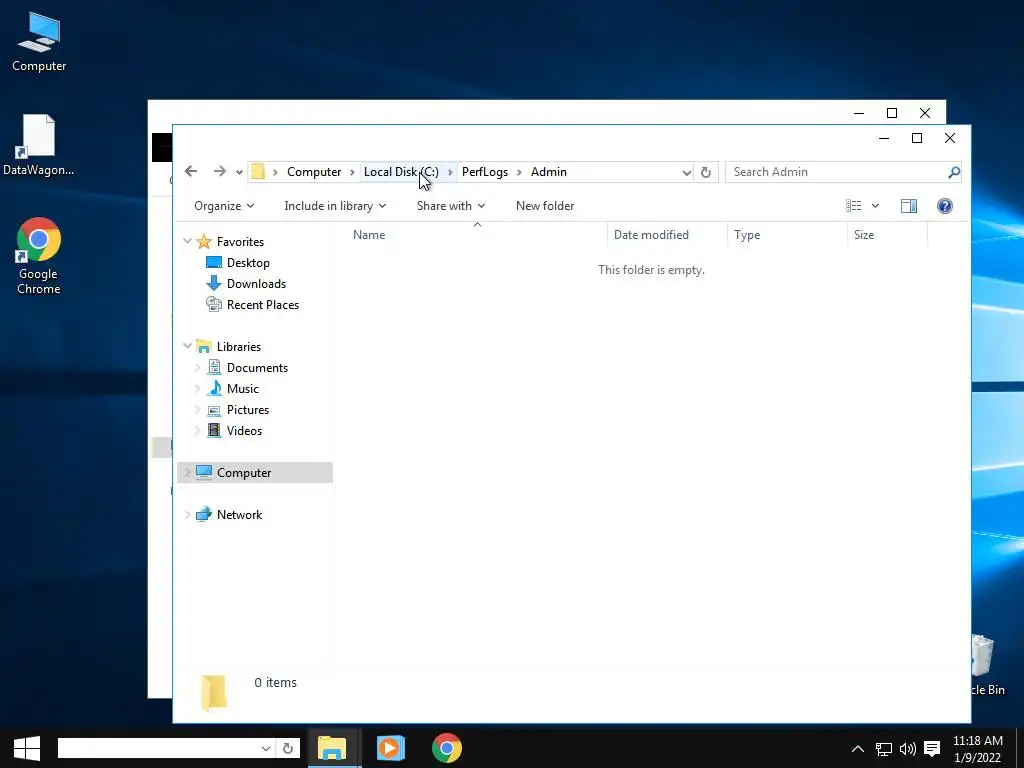Open network status tray icon
The height and width of the screenshot is (768, 1024).
[884, 748]
